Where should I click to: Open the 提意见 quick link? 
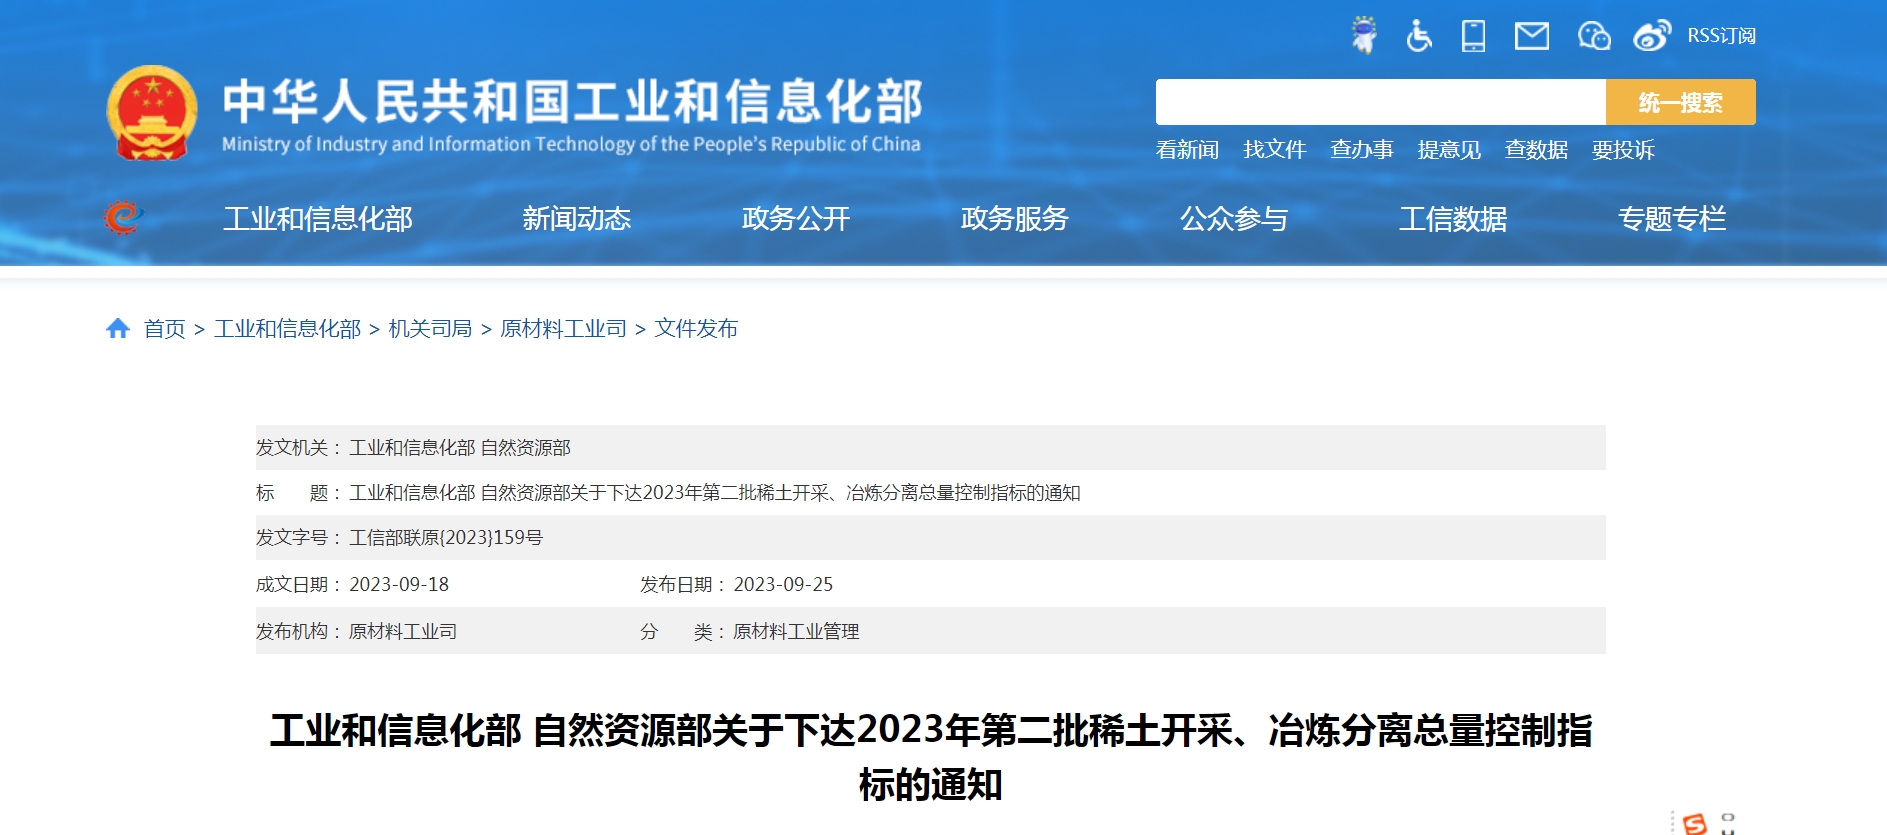1449,150
